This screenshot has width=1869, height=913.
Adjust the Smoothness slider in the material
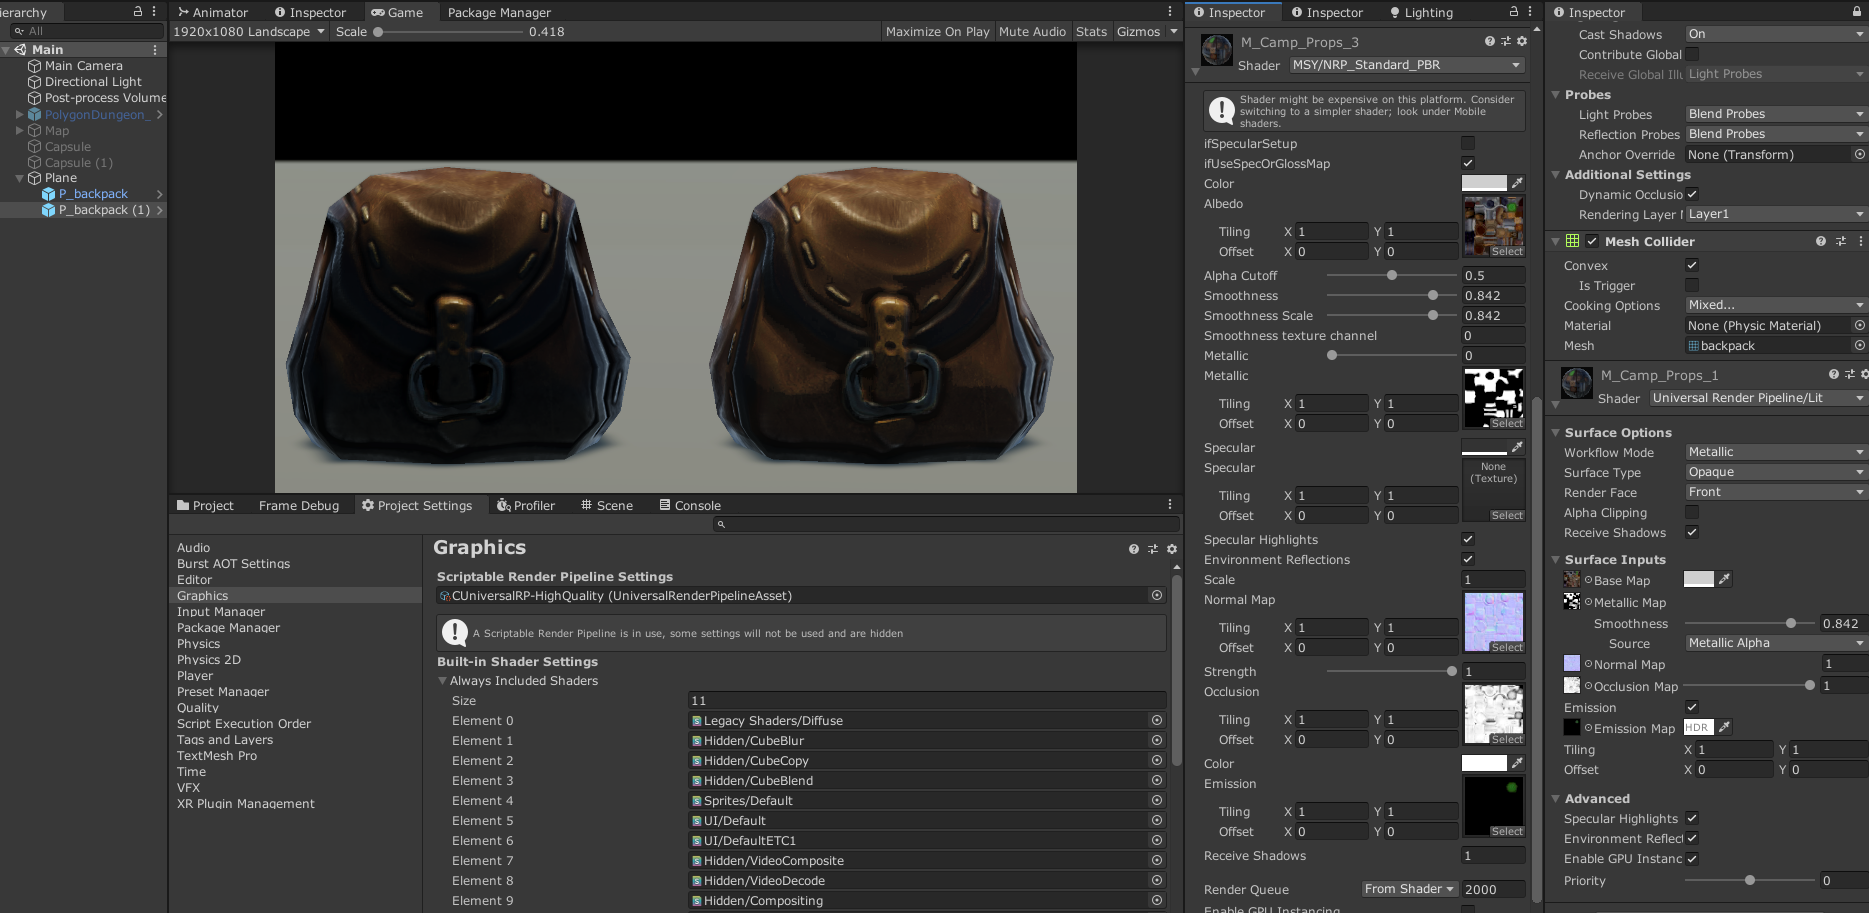pyautogui.click(x=1432, y=295)
